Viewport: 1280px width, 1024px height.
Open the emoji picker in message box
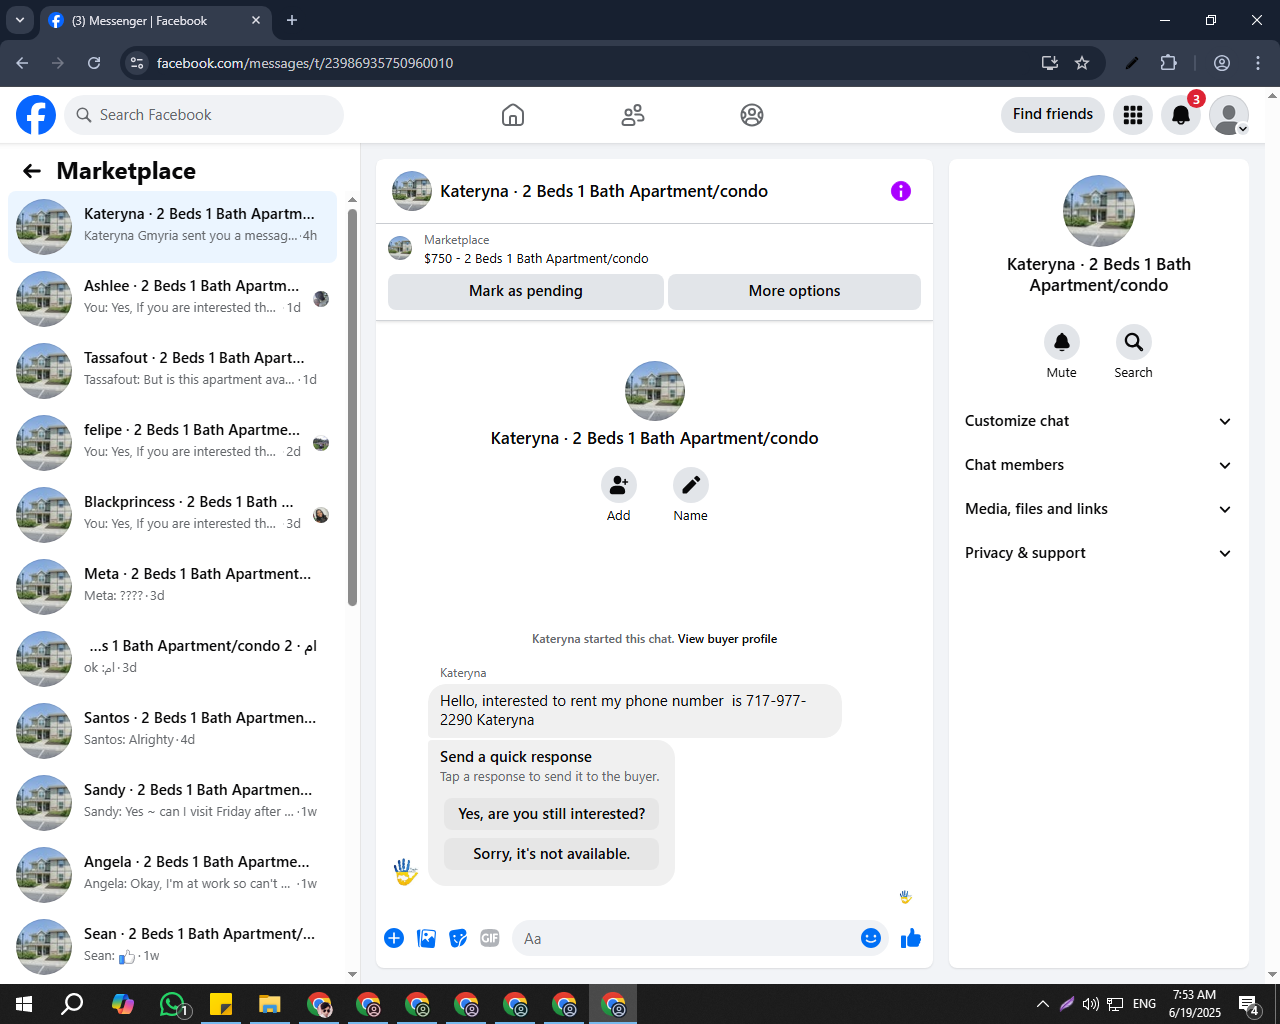pos(871,938)
